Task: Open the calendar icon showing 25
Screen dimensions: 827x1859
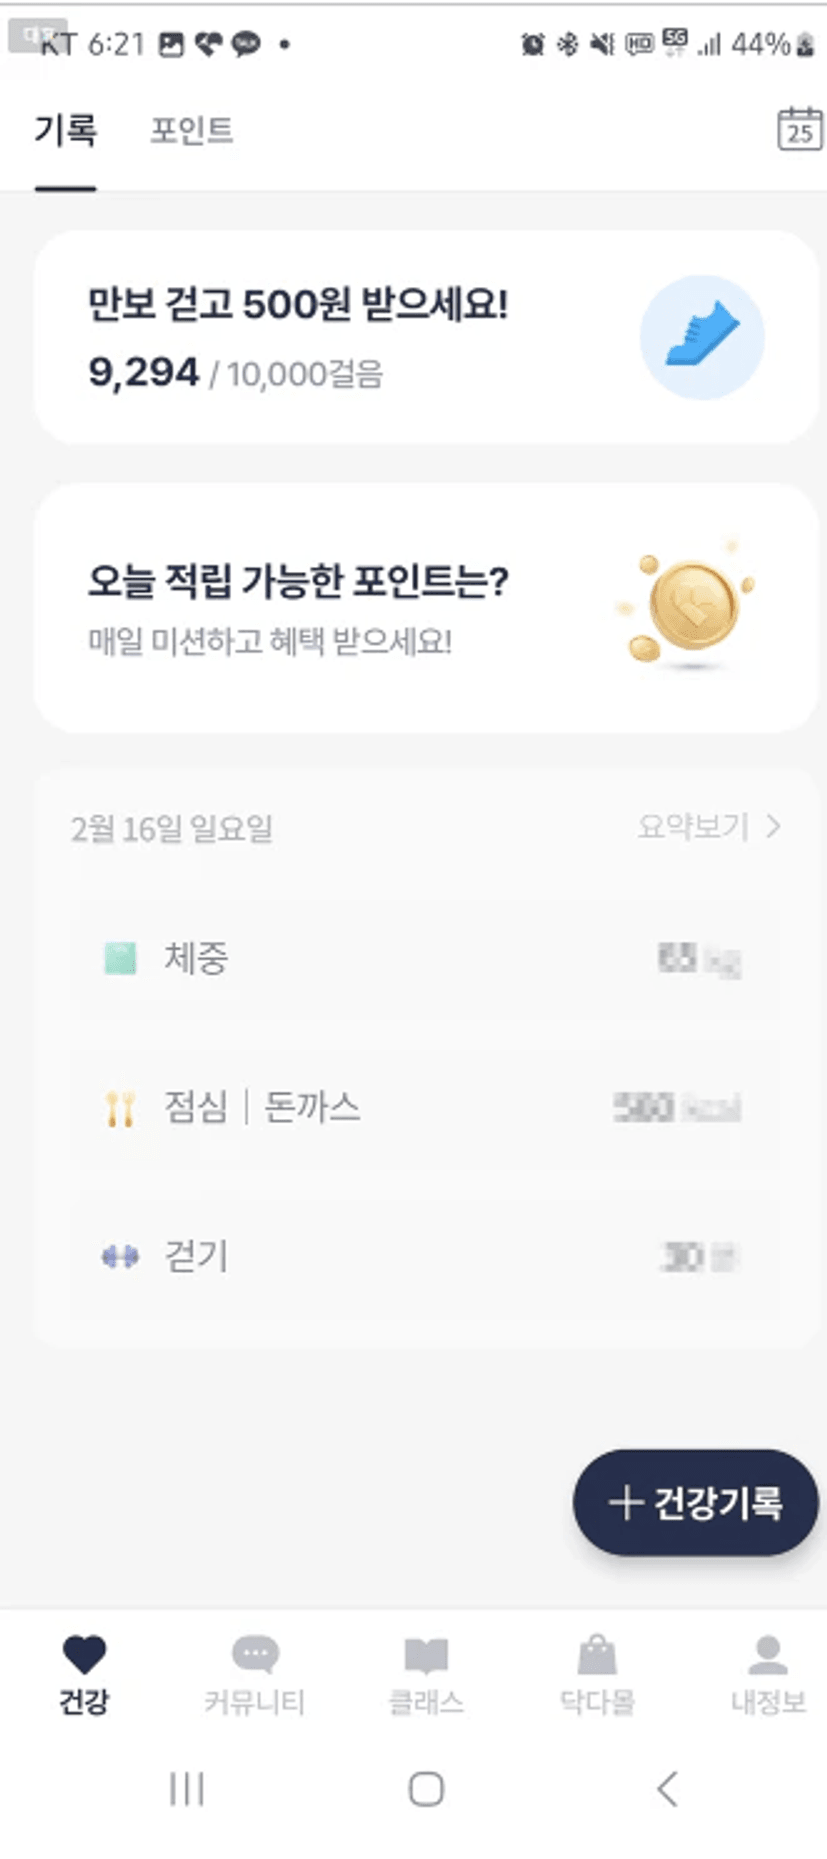Action: coord(798,129)
